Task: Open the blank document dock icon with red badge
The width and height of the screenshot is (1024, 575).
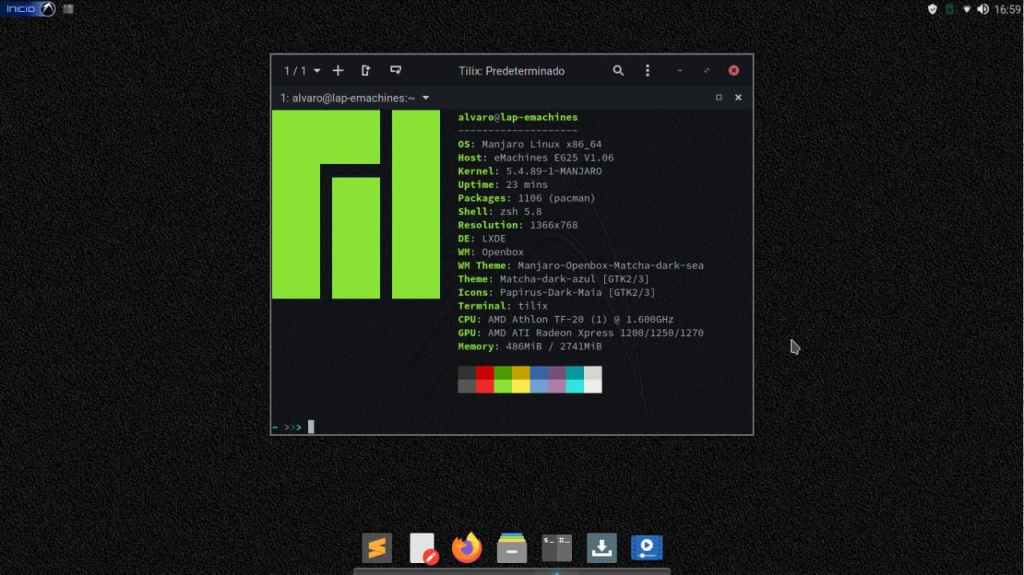Action: (x=423, y=547)
